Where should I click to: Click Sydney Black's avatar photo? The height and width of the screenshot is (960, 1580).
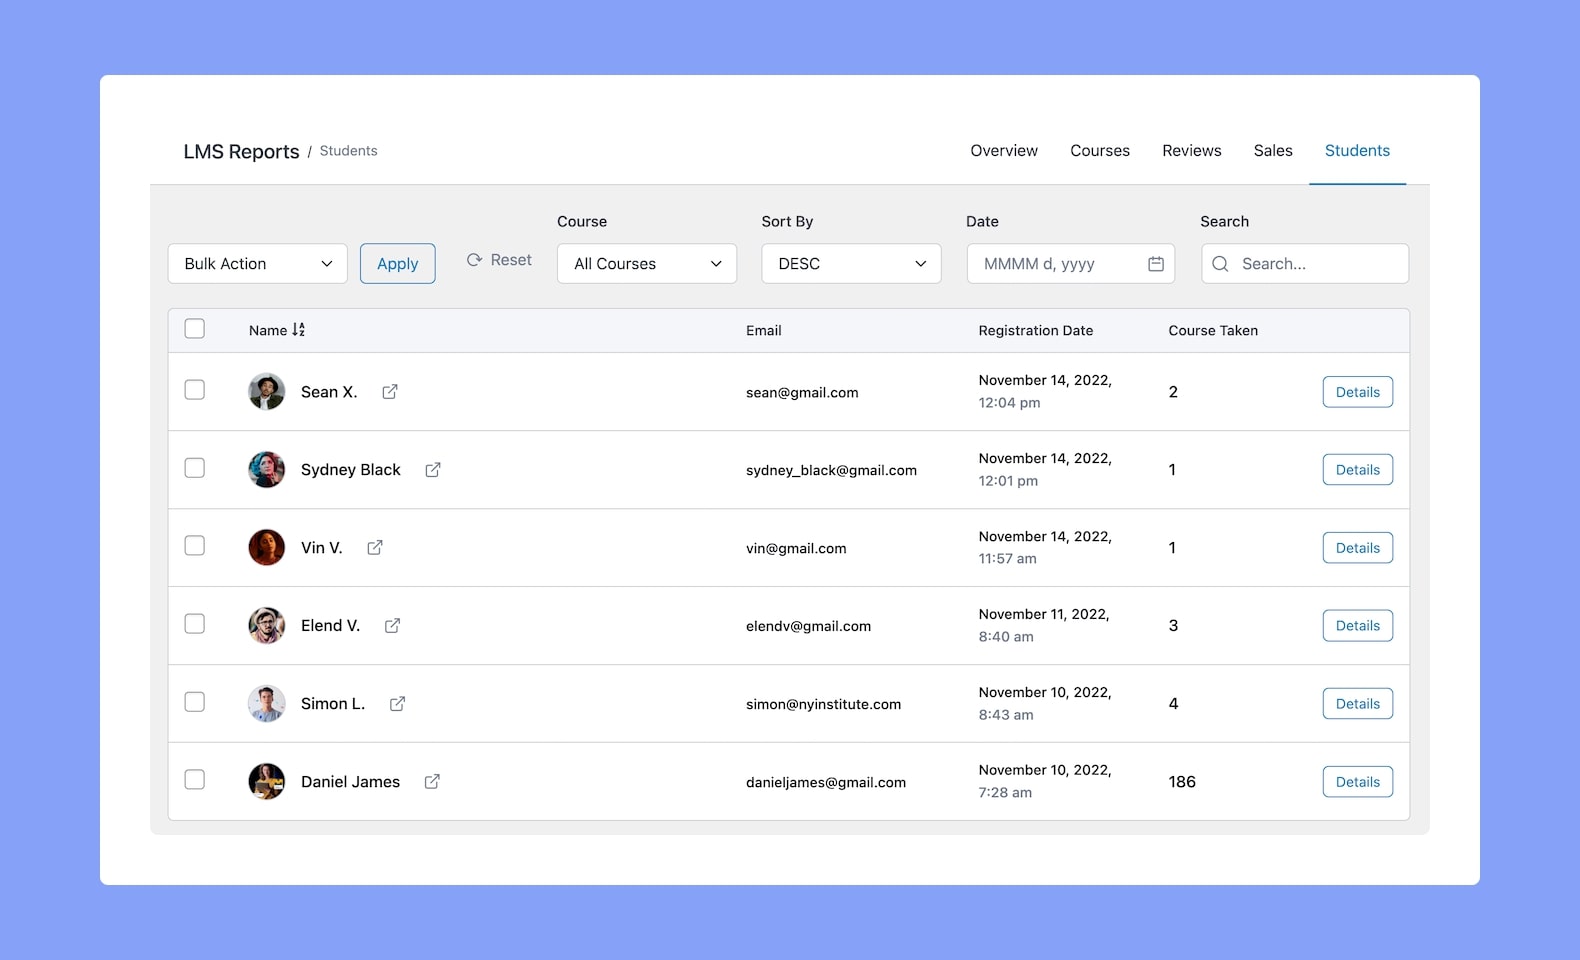coord(267,470)
